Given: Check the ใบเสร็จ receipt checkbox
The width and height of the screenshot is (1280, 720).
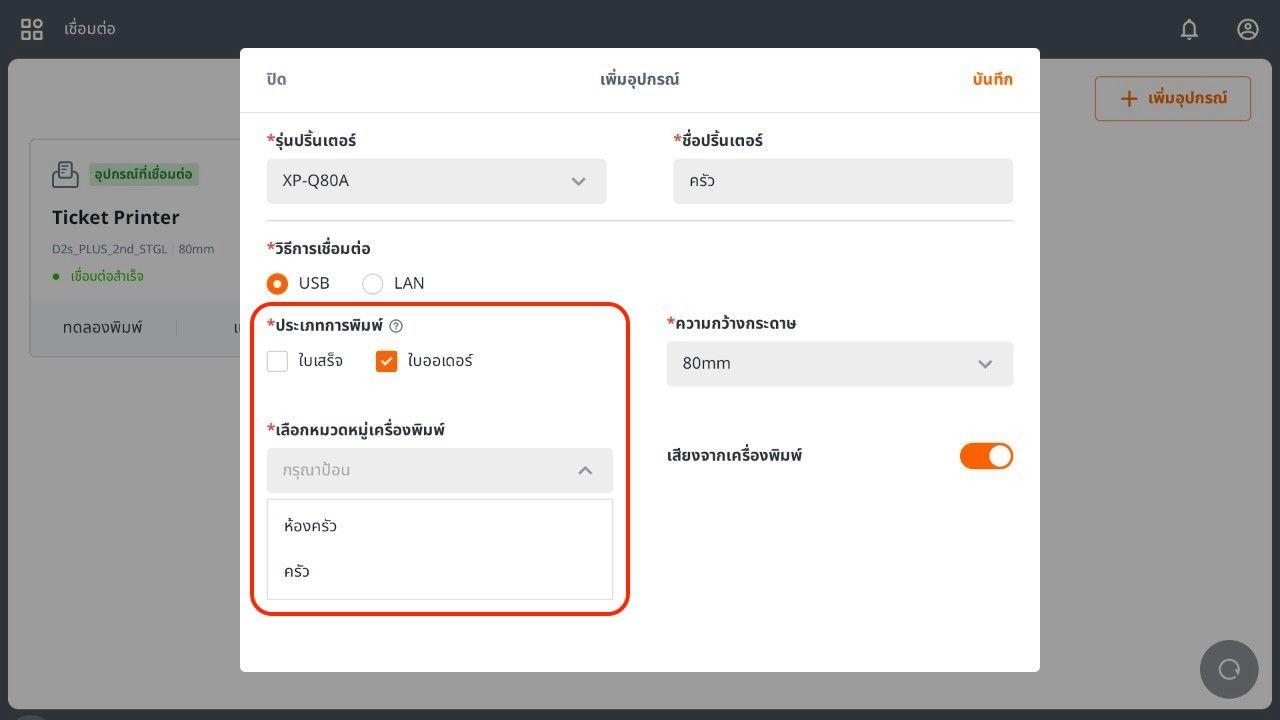Looking at the screenshot, I should (278, 361).
